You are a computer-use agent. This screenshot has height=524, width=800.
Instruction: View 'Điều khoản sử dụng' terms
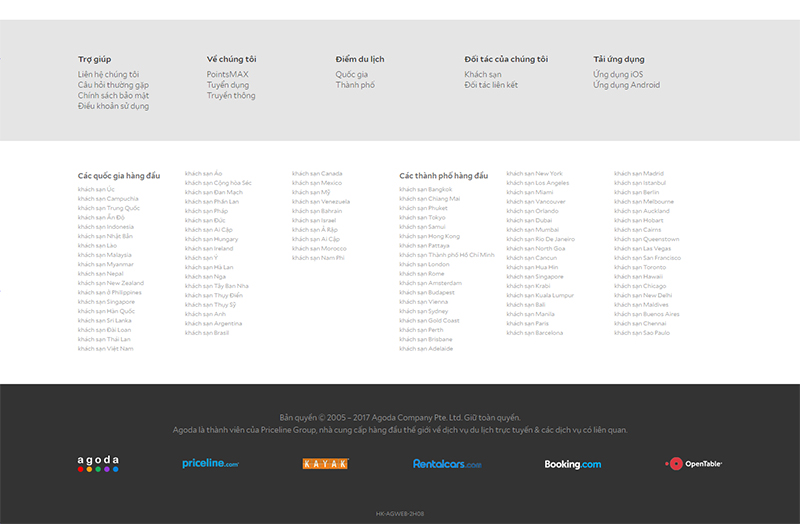(x=113, y=106)
